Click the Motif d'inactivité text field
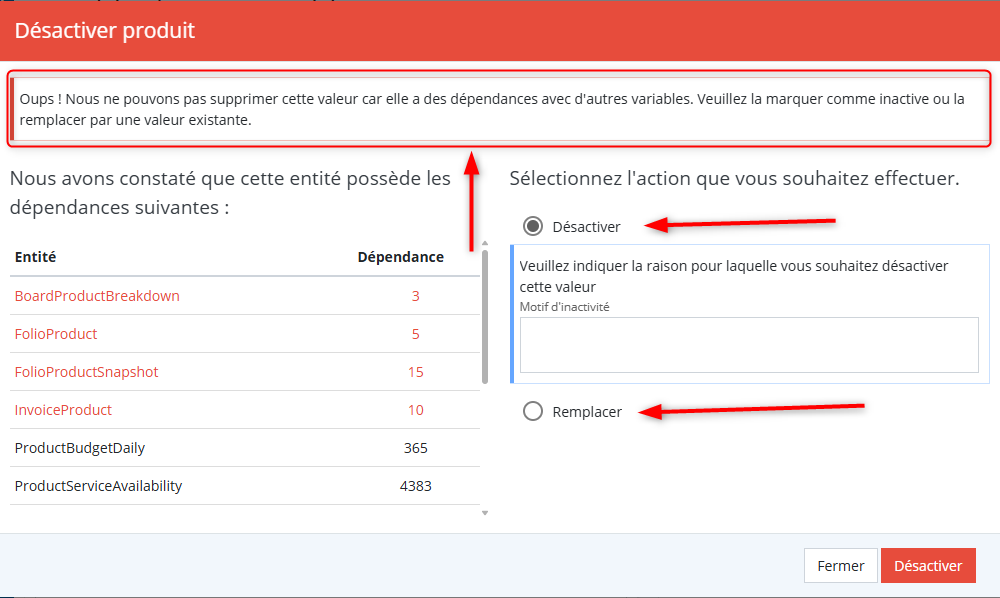1000x598 pixels. (748, 345)
